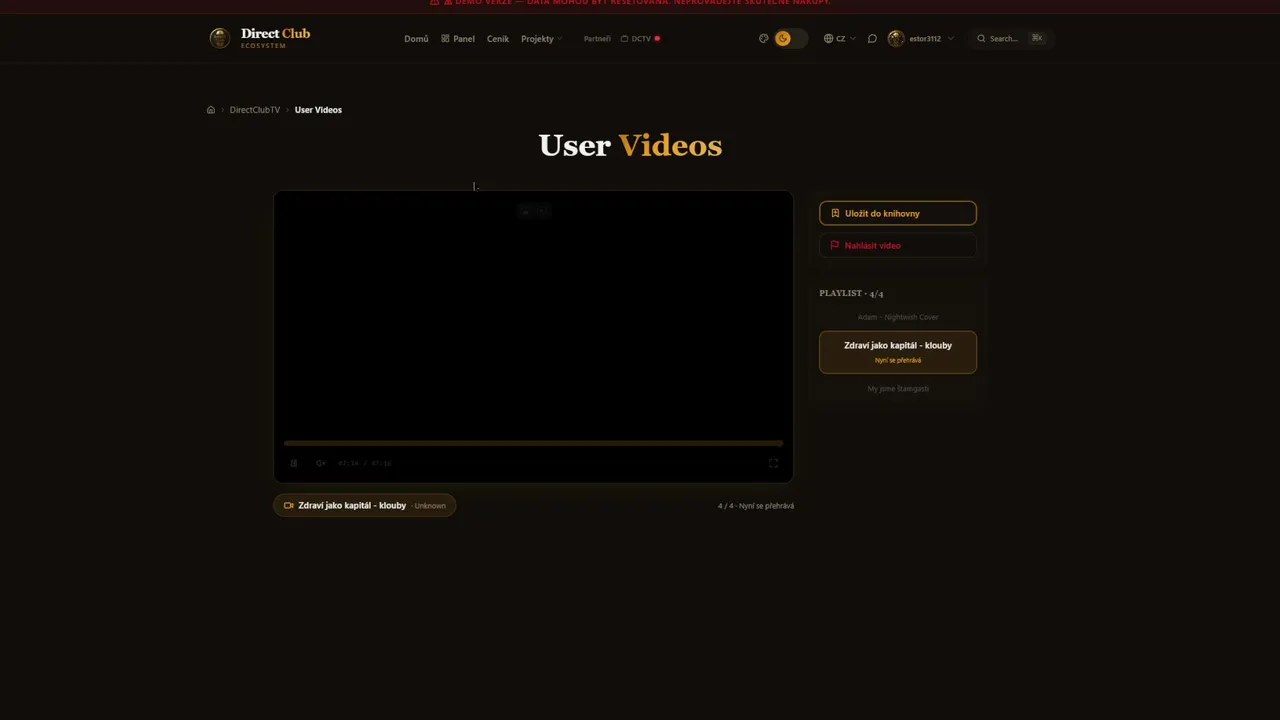Toggle the video mute speaker icon
This screenshot has width=1280, height=720.
(320, 463)
